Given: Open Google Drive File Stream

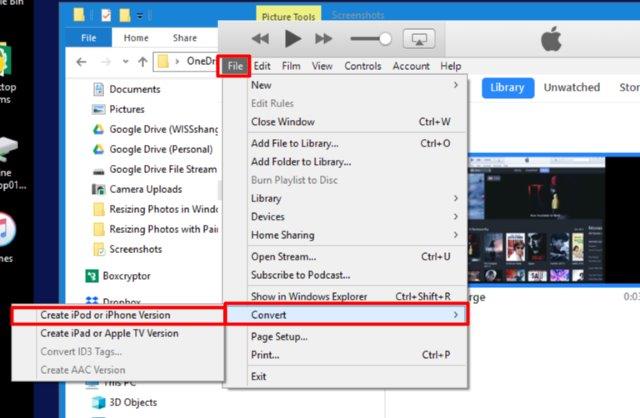Looking at the screenshot, I should coord(155,169).
